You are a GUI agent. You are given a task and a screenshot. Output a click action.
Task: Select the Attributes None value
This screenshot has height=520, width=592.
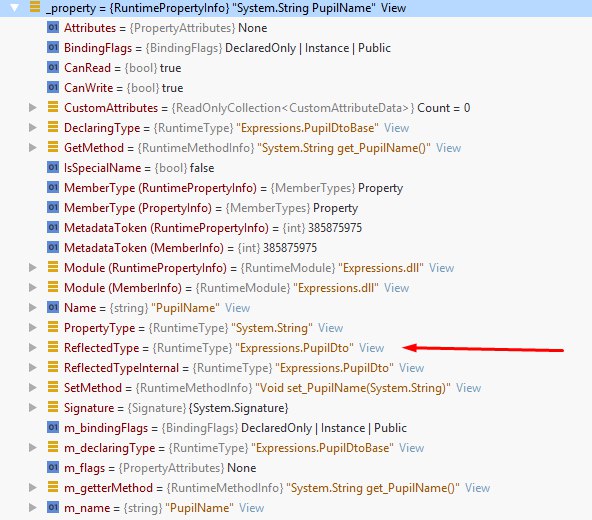pos(253,28)
